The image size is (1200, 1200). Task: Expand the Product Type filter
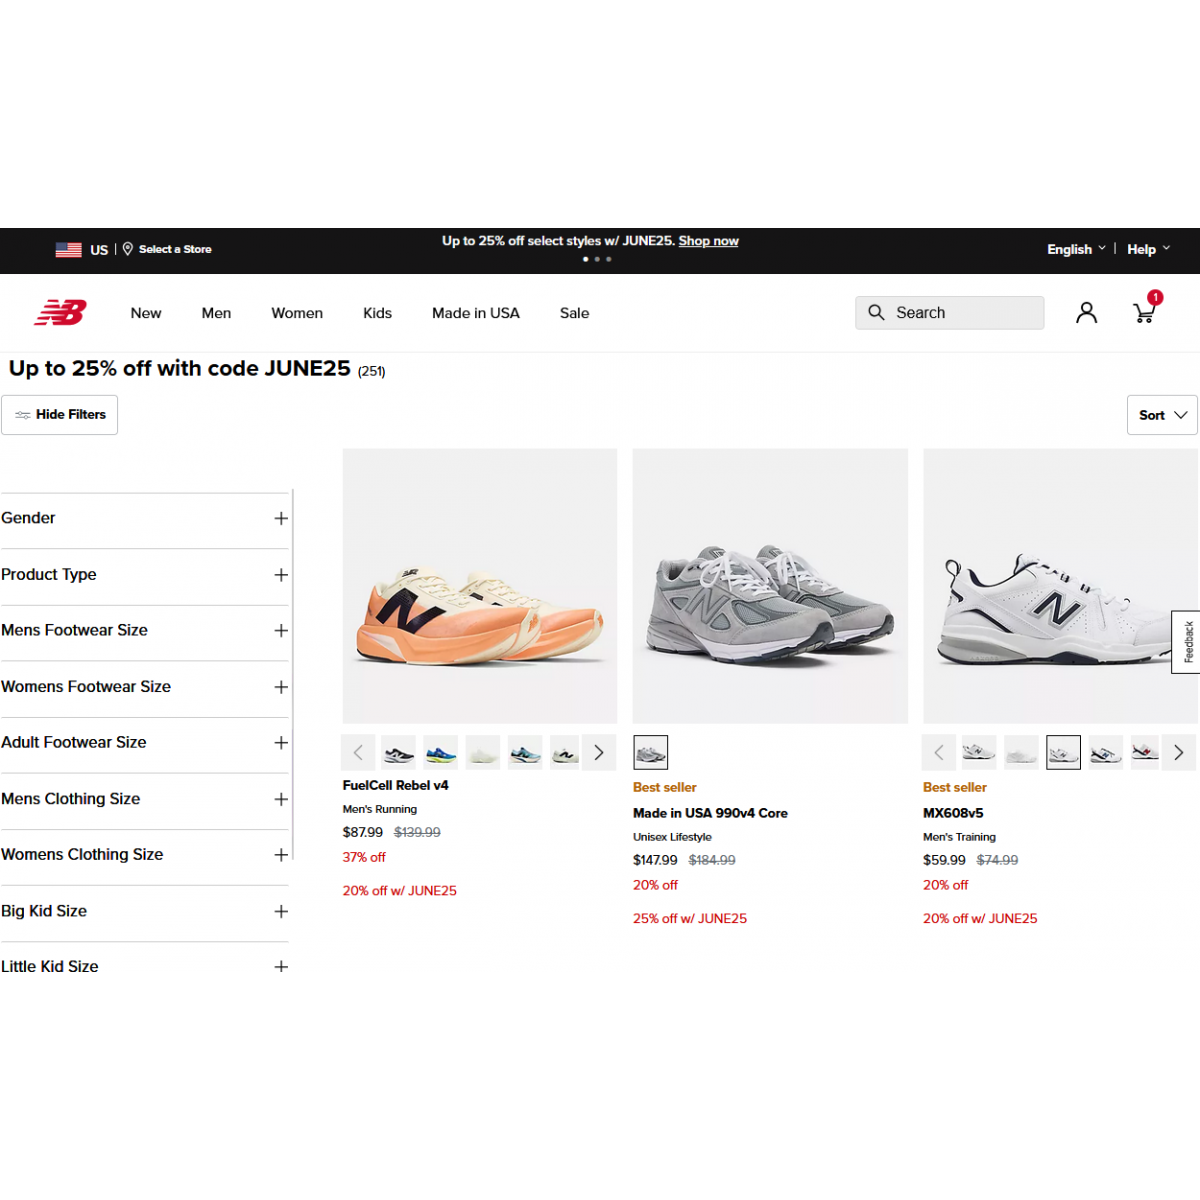[145, 575]
